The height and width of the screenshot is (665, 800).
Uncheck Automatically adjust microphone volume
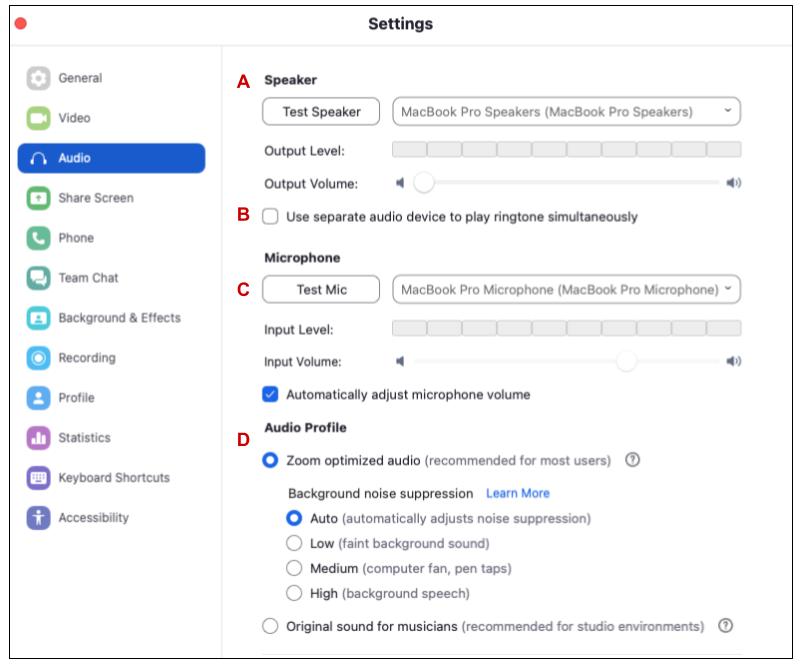[270, 394]
